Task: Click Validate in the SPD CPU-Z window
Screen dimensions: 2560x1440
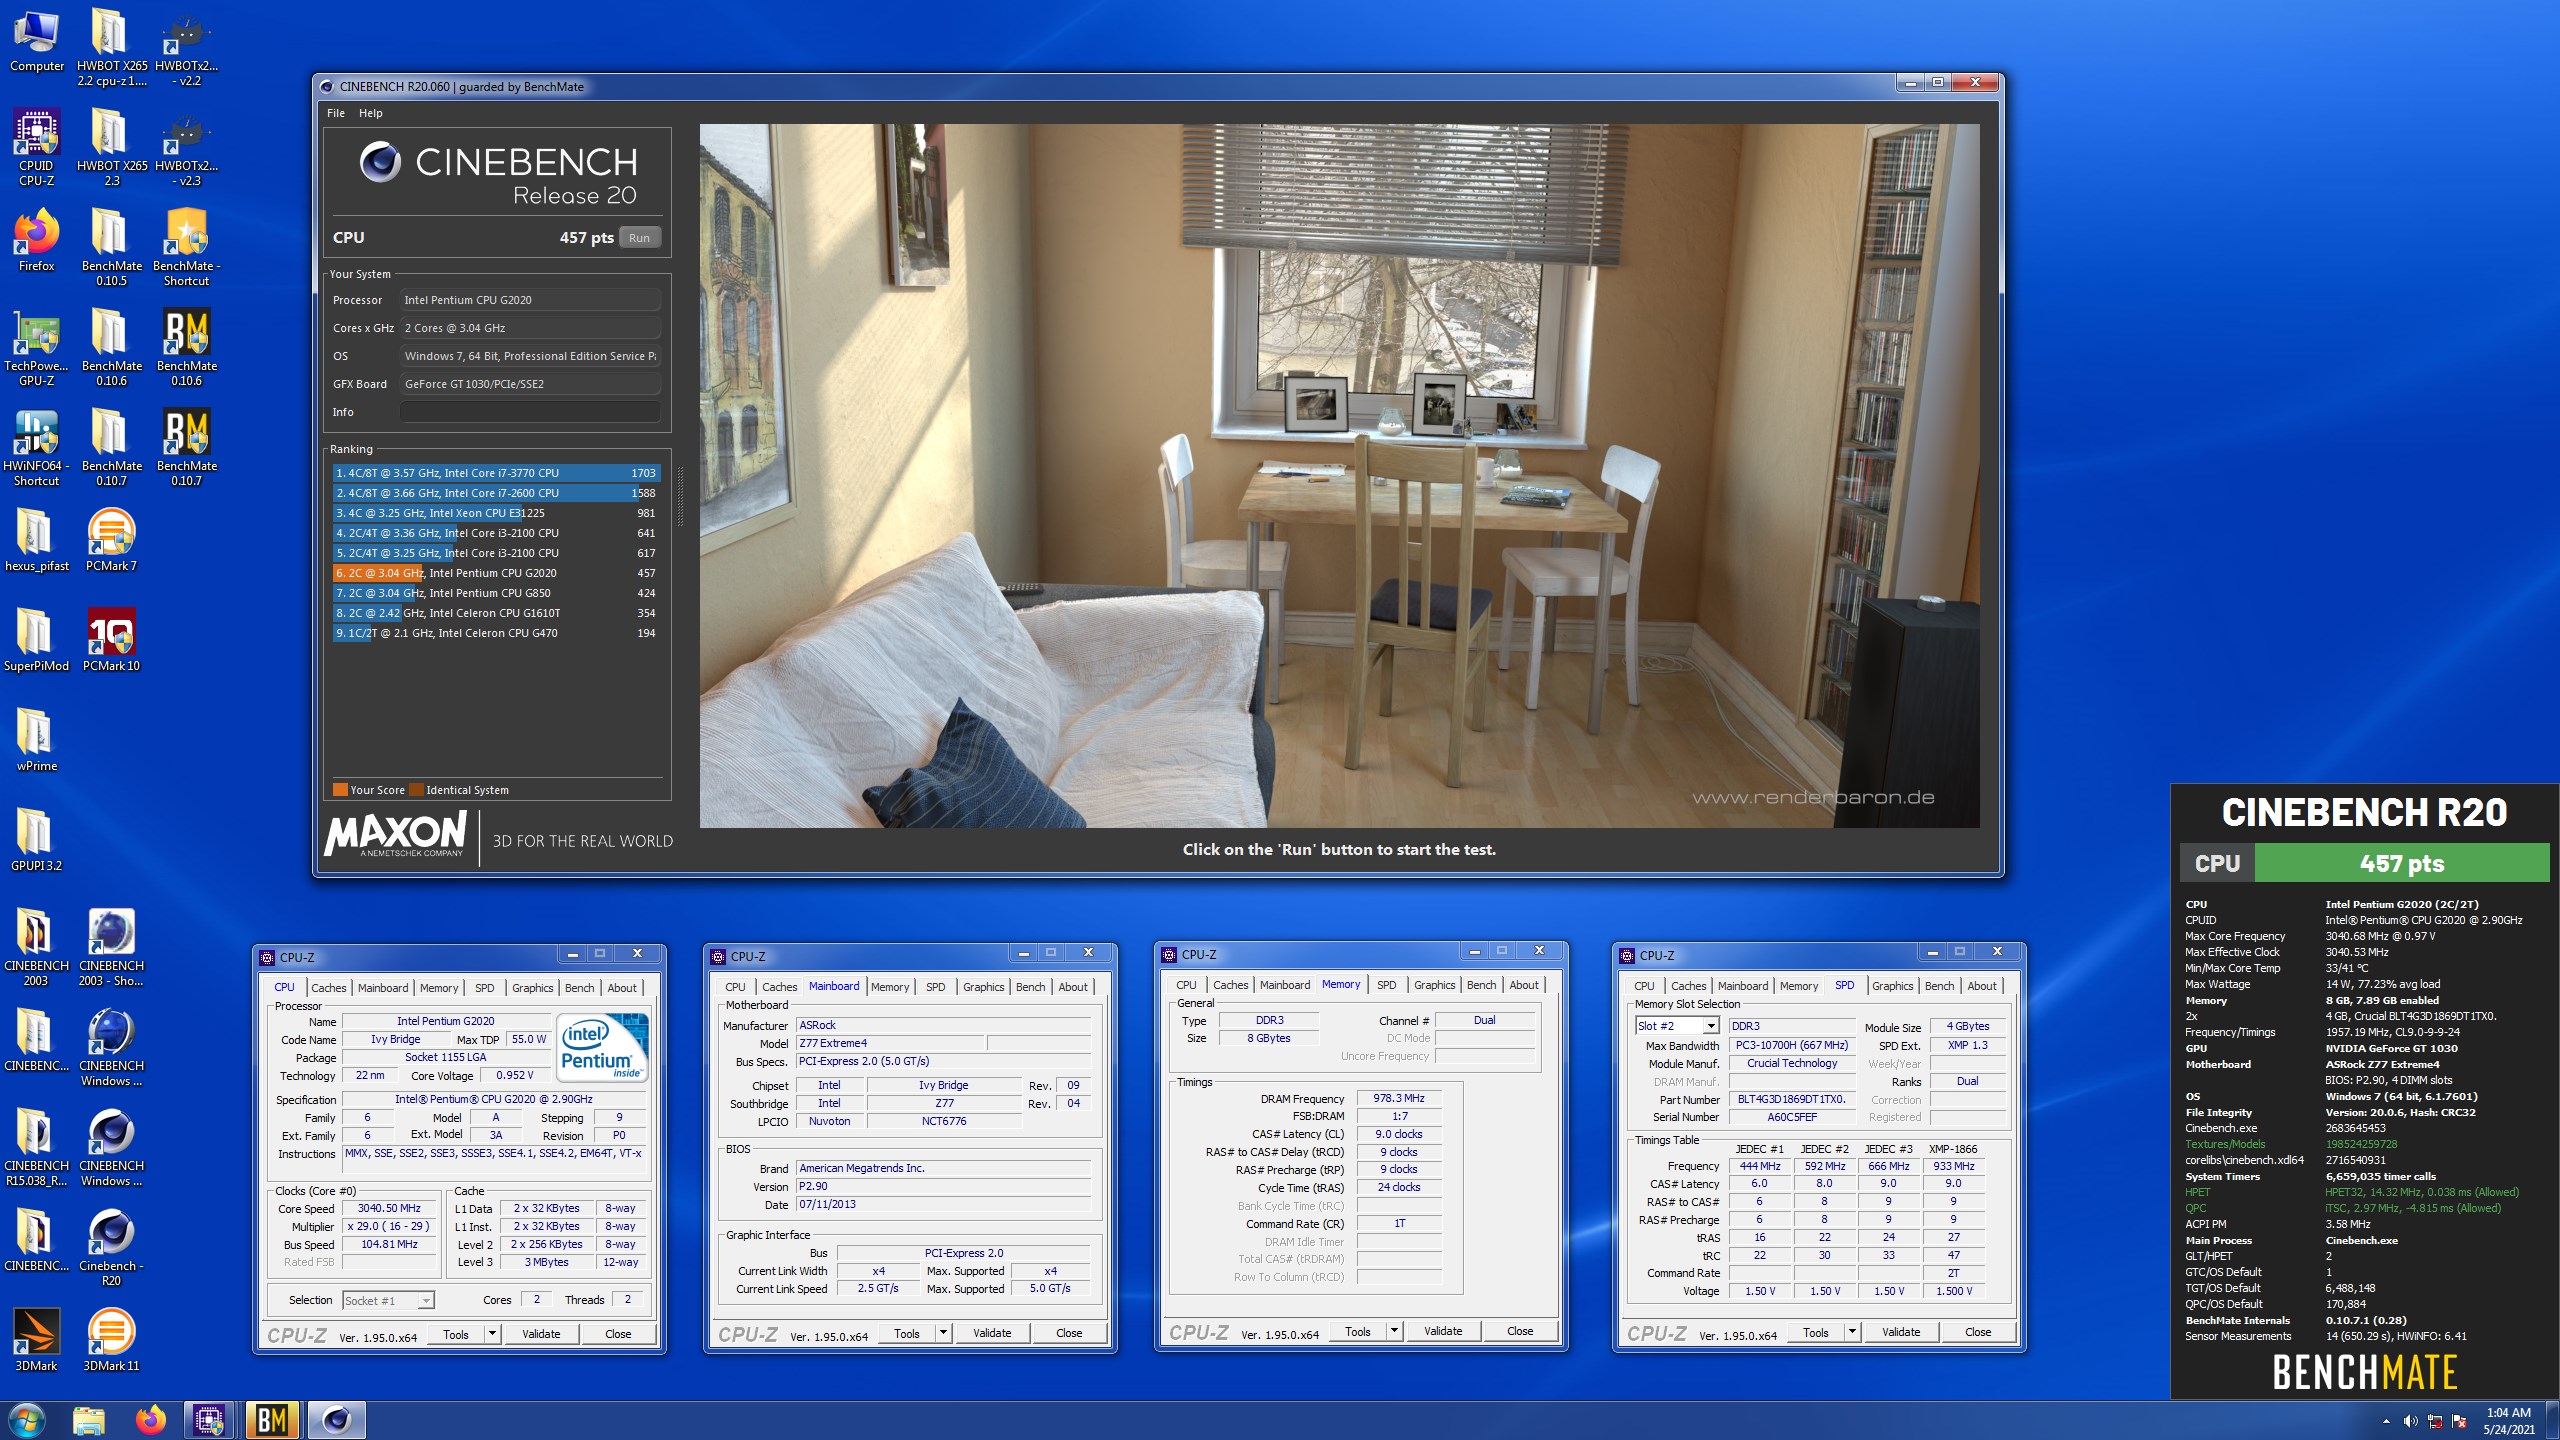Action: tap(1901, 1332)
